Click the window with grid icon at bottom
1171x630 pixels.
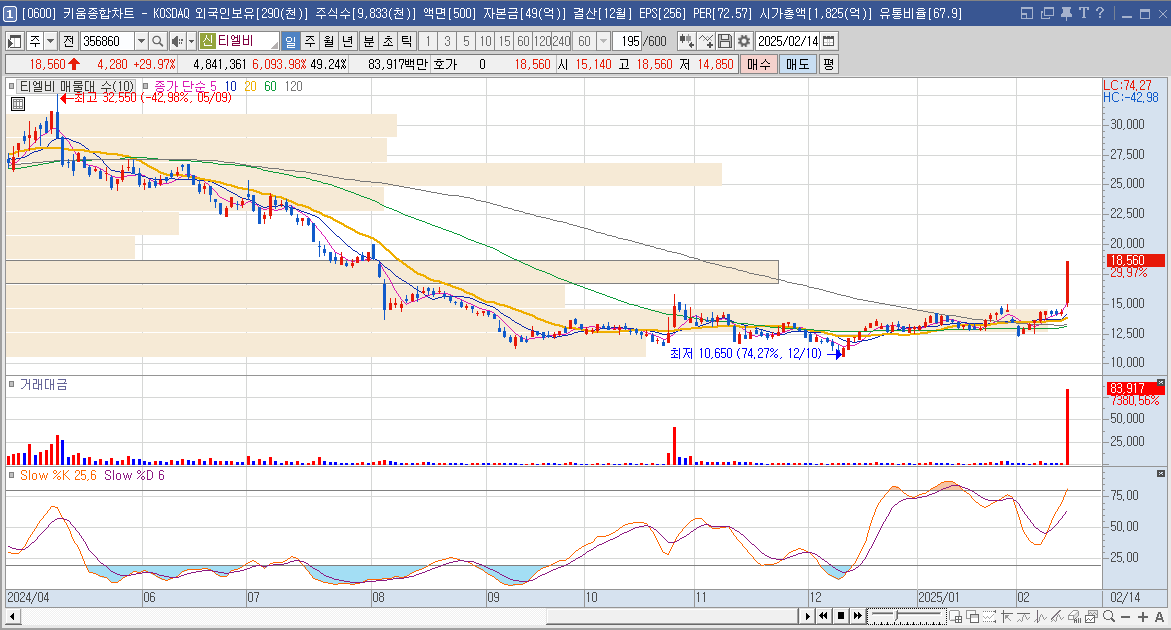click(955, 617)
